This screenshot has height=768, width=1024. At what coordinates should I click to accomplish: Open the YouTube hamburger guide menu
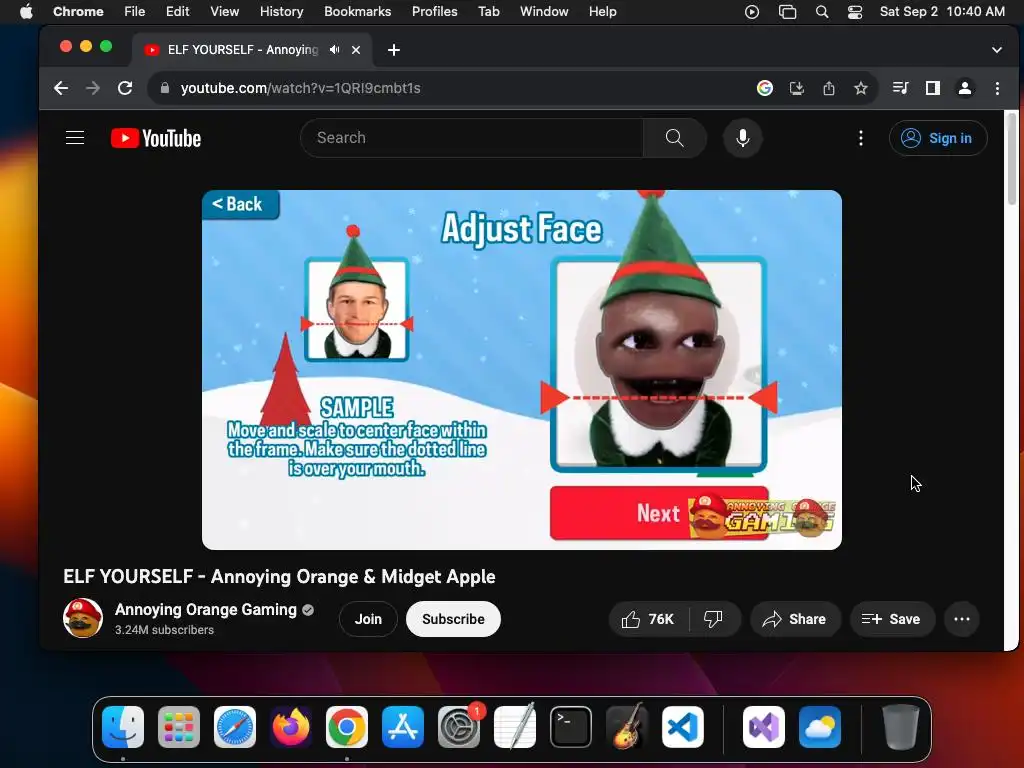(x=75, y=138)
